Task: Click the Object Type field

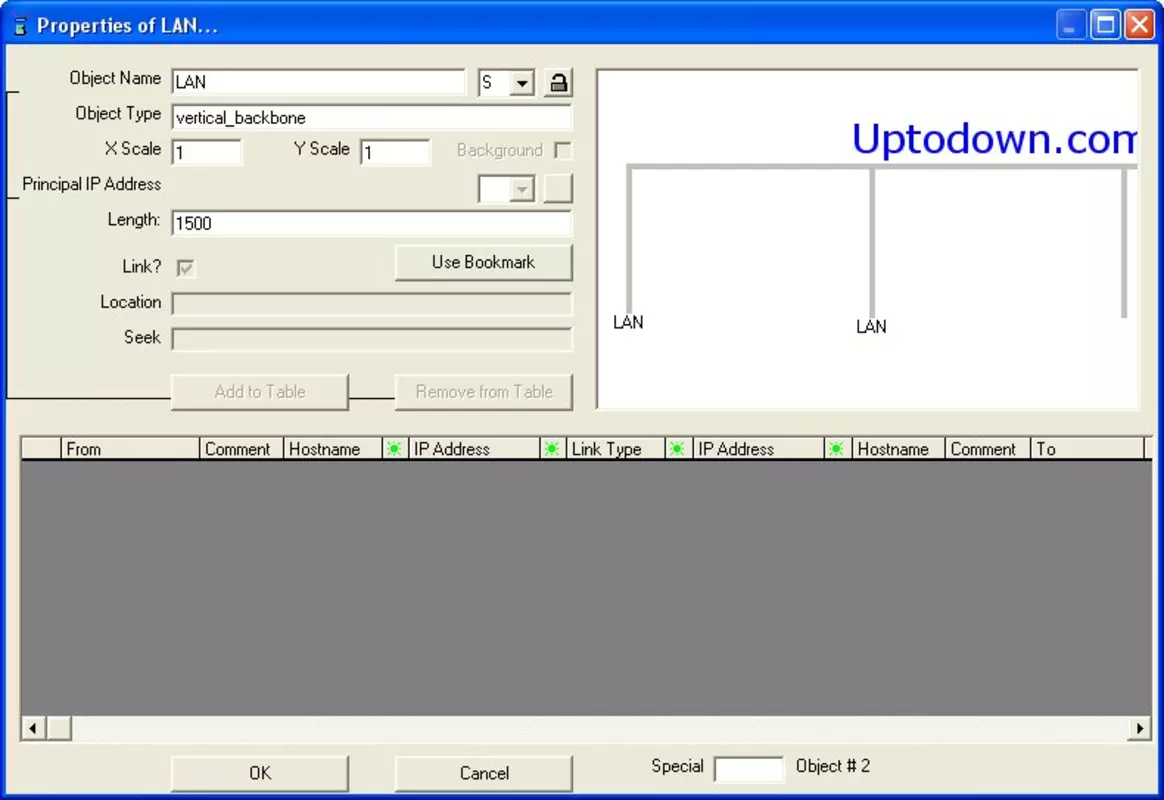Action: tap(372, 117)
